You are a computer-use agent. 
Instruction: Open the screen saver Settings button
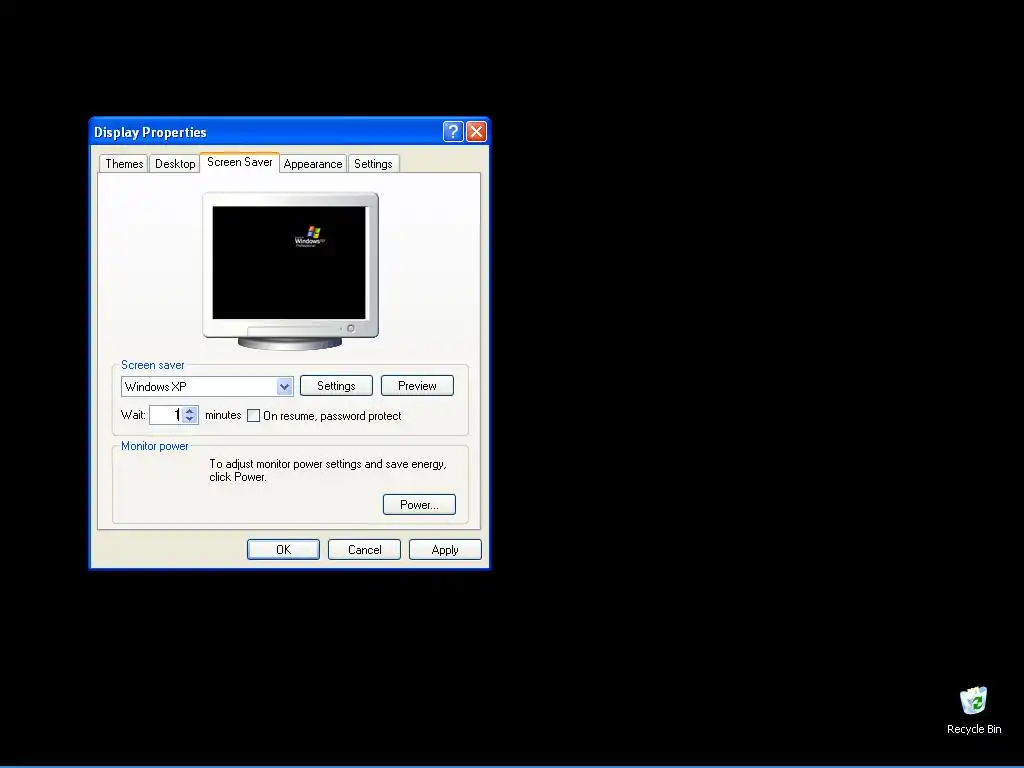pos(336,386)
